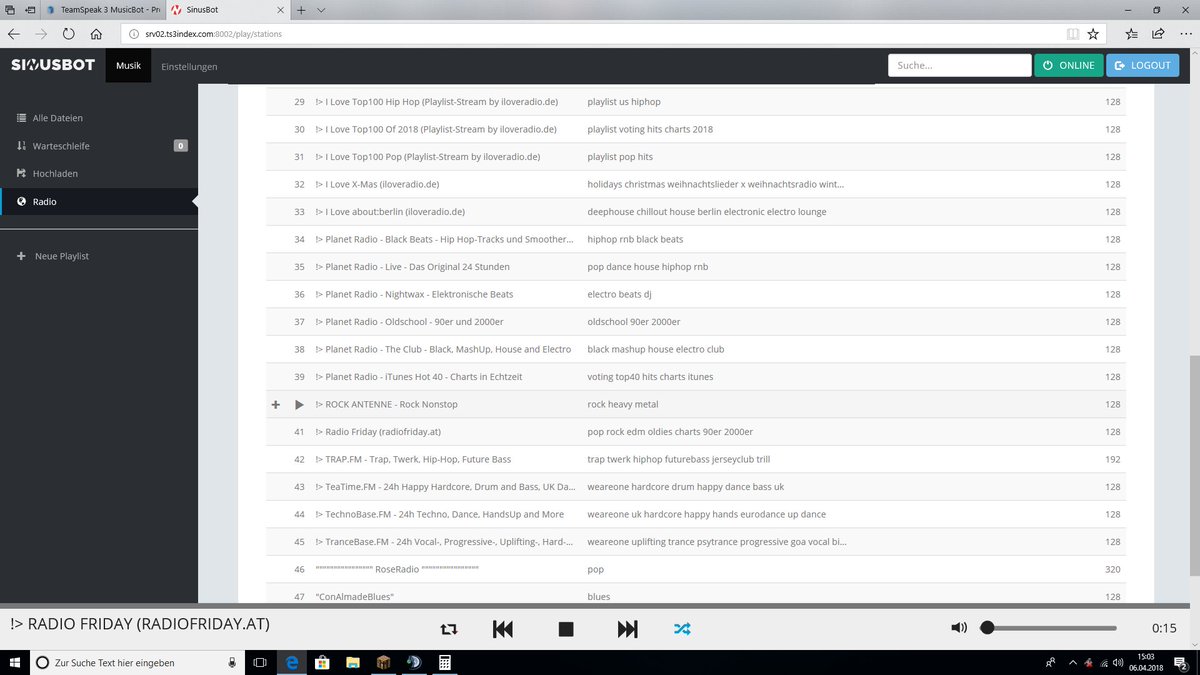This screenshot has height=675, width=1200.
Task: Click the browser address bar
Action: [590, 33]
